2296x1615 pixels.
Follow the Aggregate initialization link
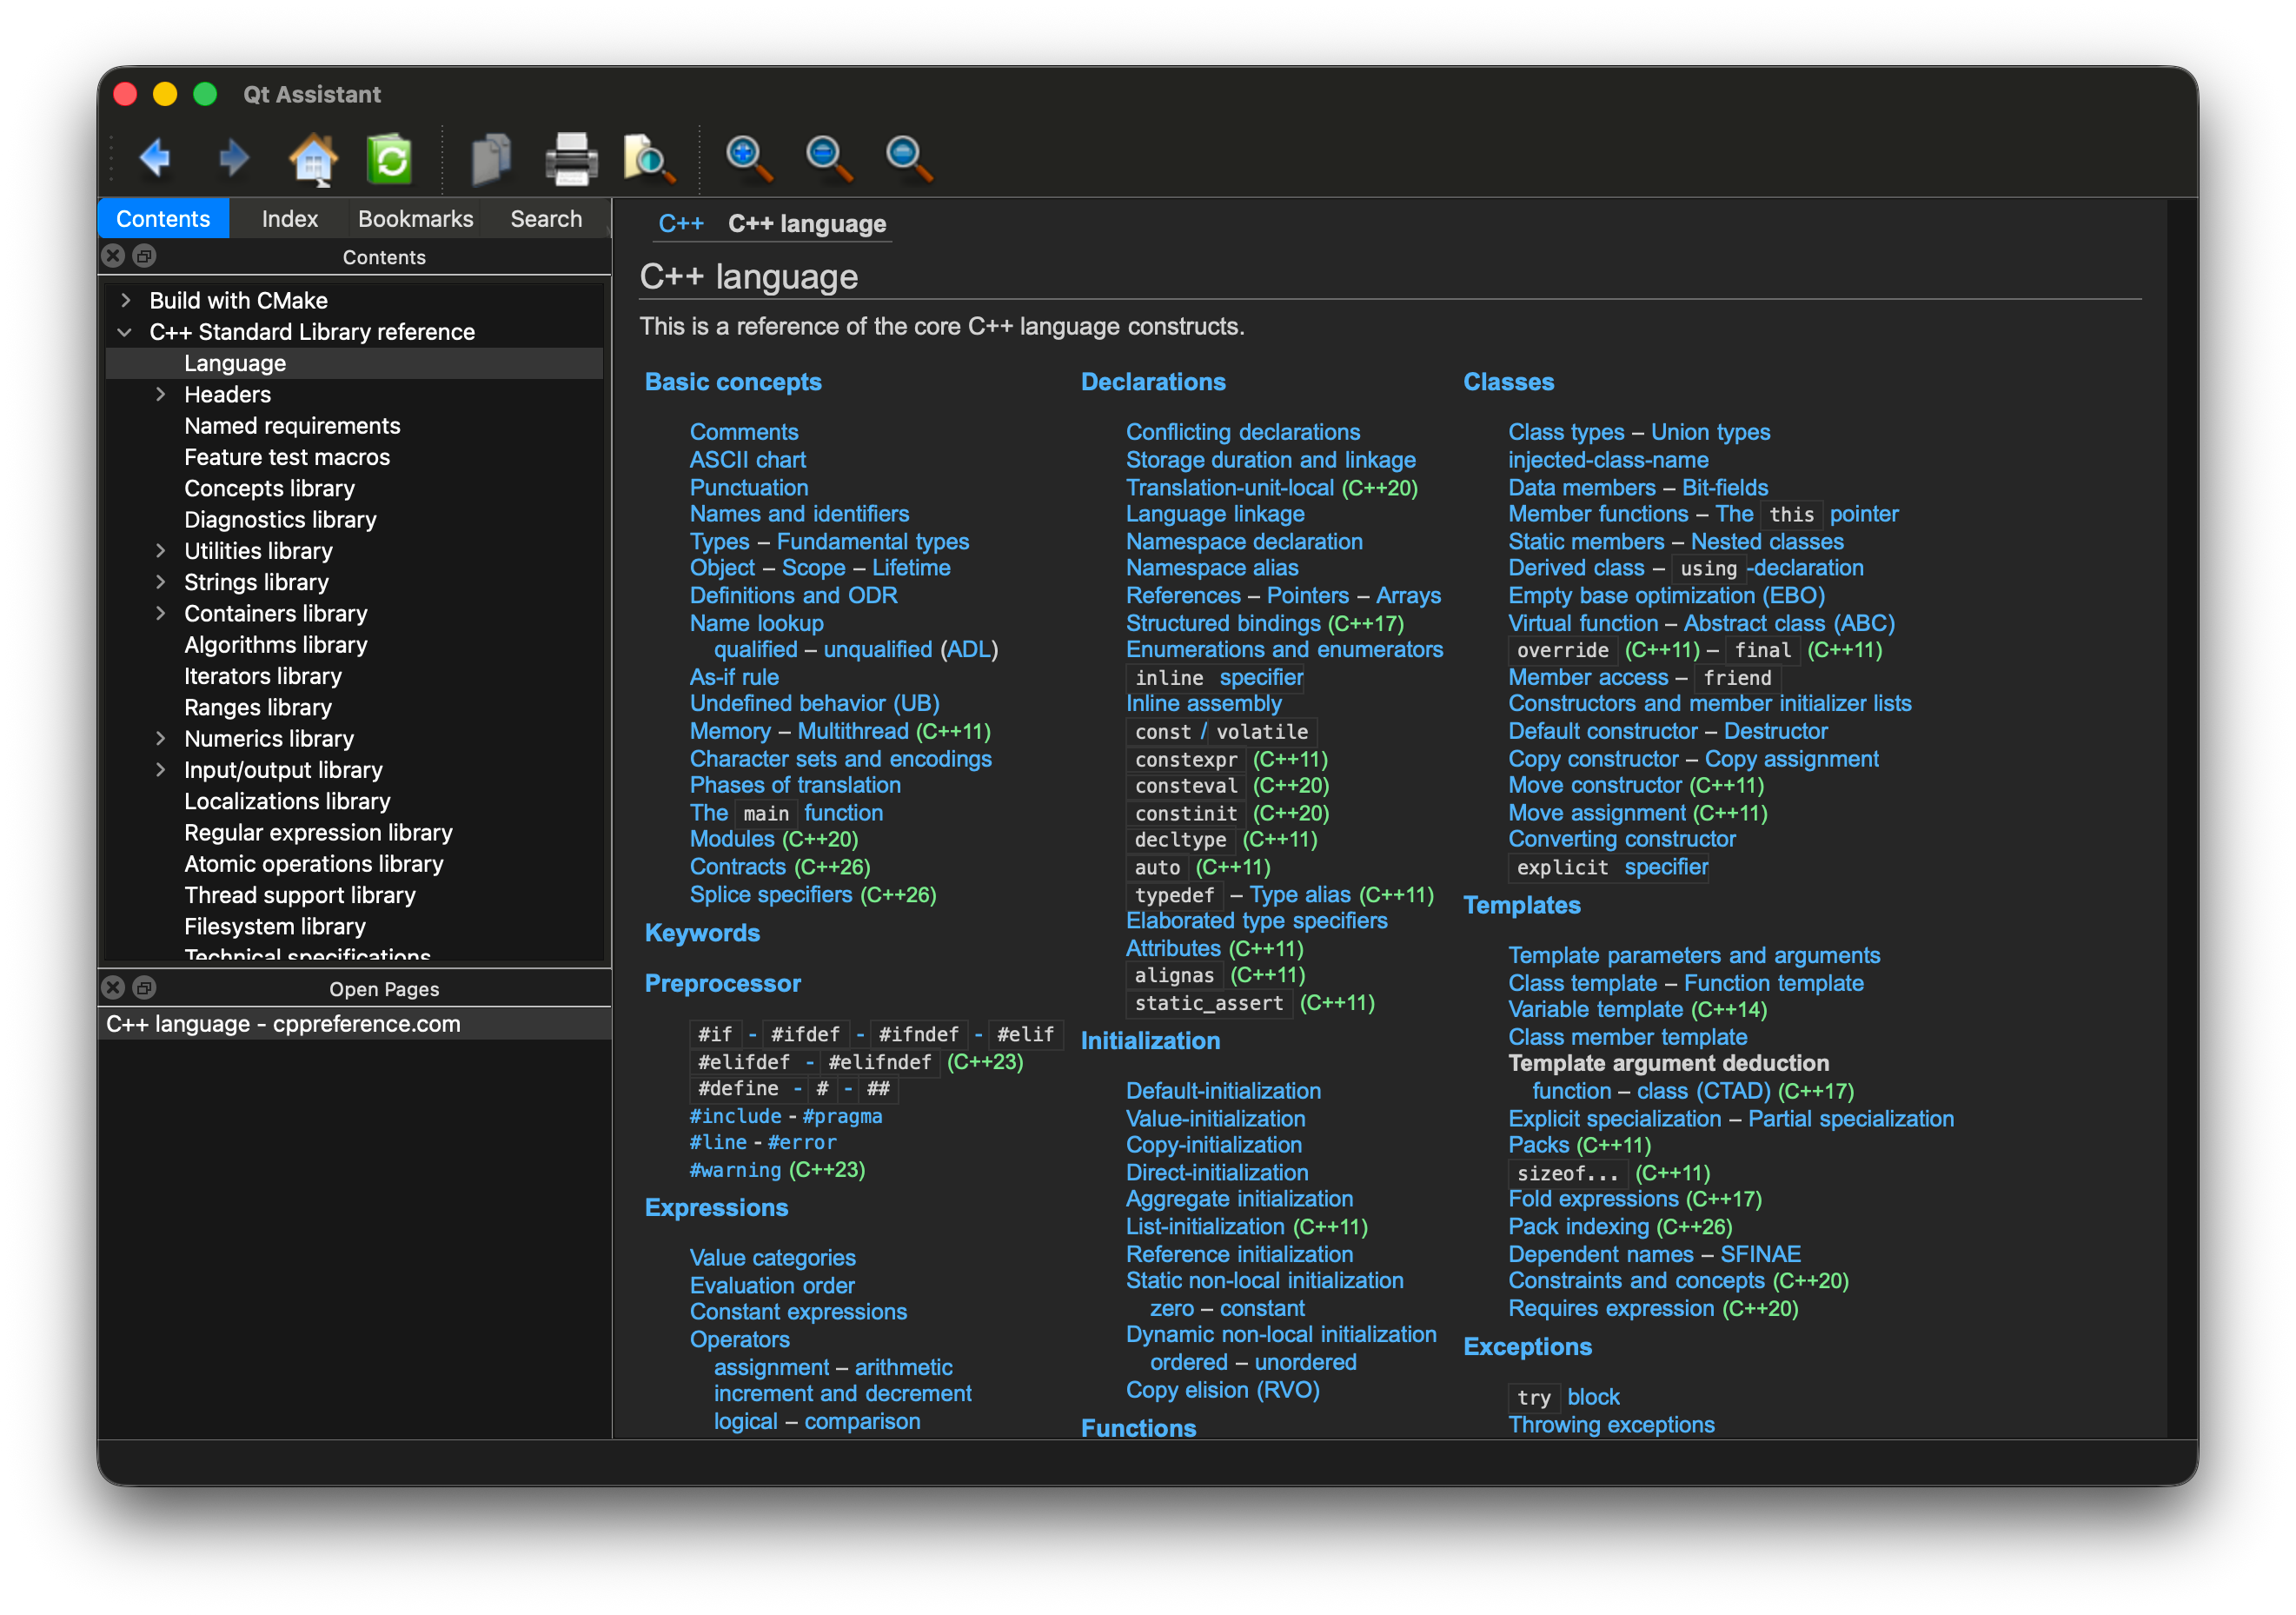[x=1239, y=1198]
